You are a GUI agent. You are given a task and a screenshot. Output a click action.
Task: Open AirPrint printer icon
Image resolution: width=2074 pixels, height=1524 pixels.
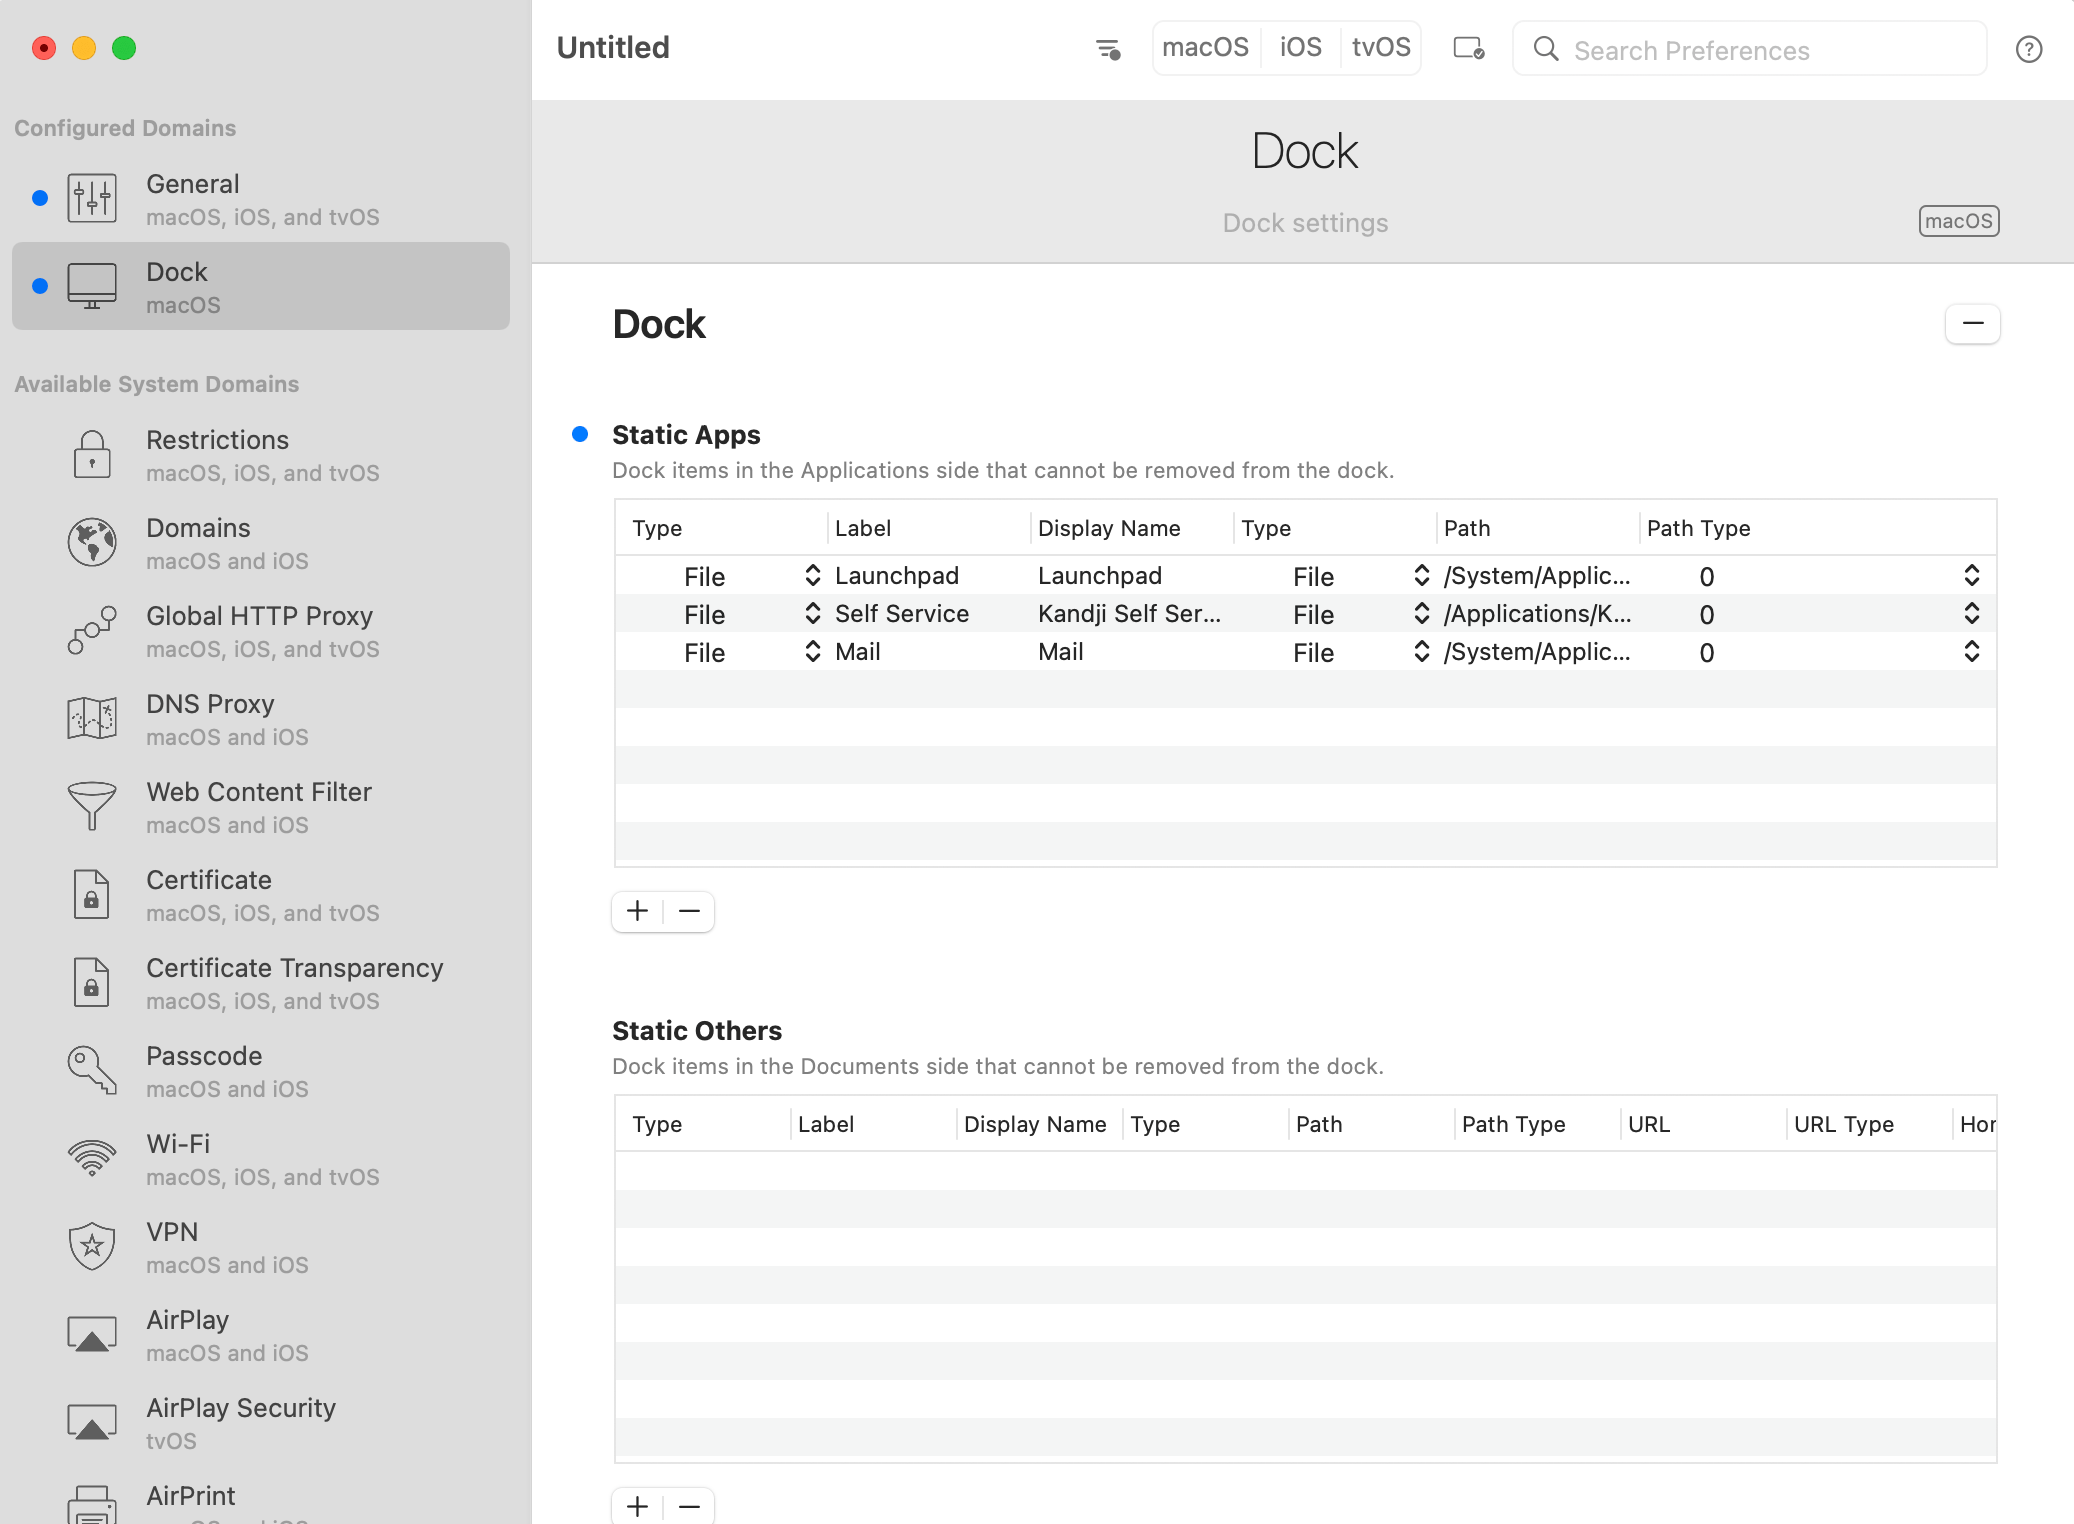(x=92, y=1504)
